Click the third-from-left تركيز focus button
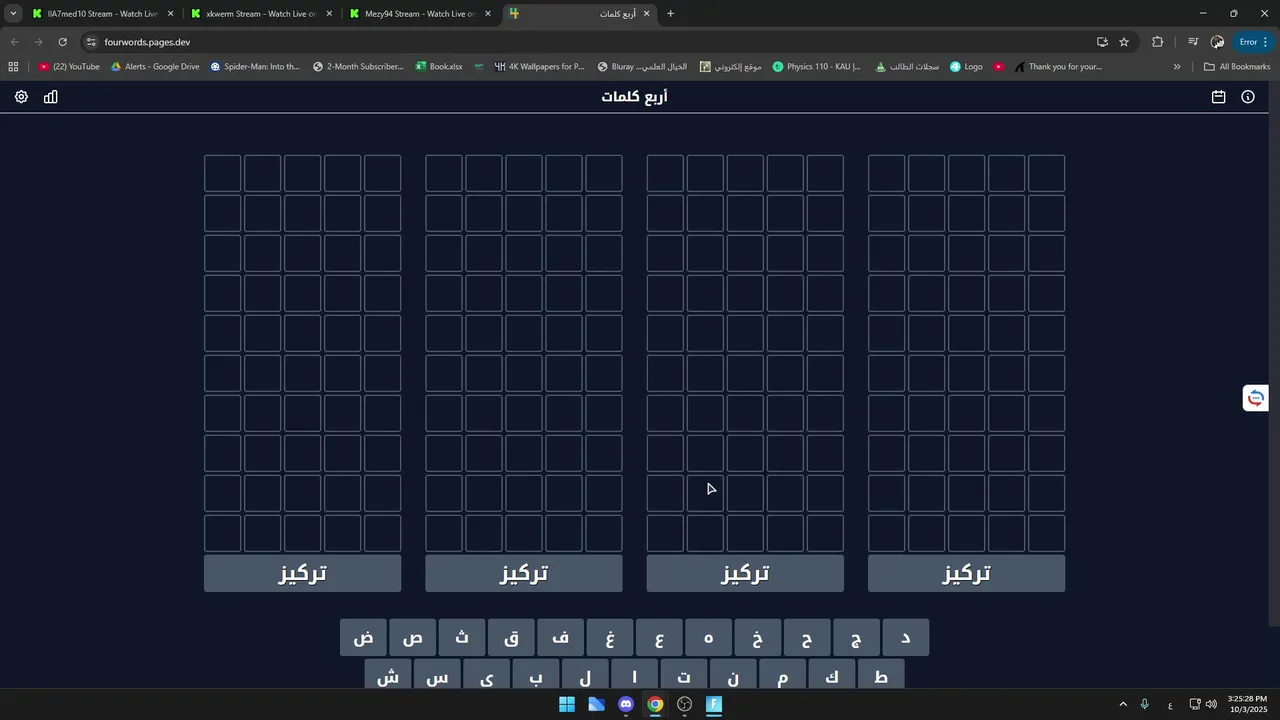The image size is (1280, 720). (x=745, y=574)
